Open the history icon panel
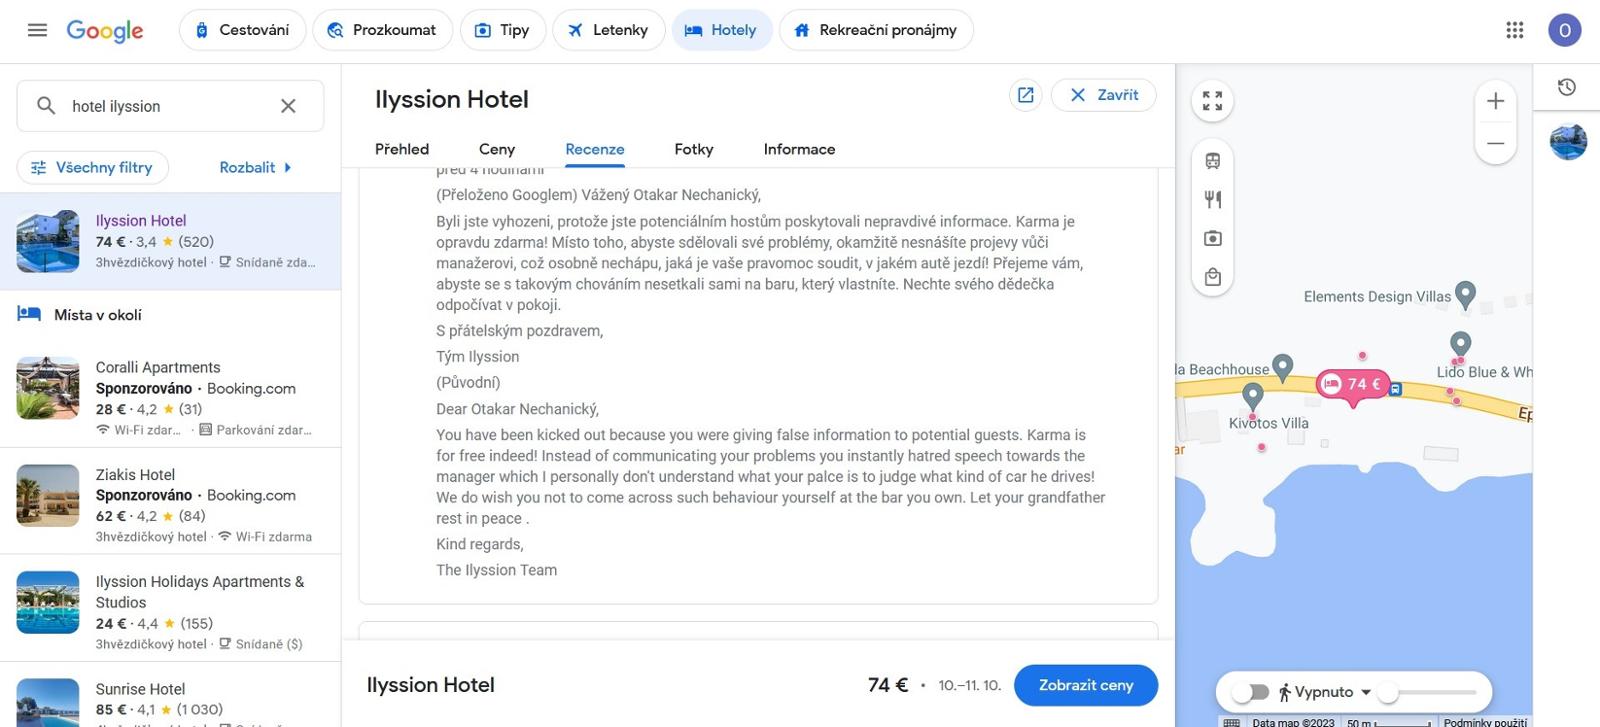Viewport: 1600px width, 727px height. tap(1567, 88)
